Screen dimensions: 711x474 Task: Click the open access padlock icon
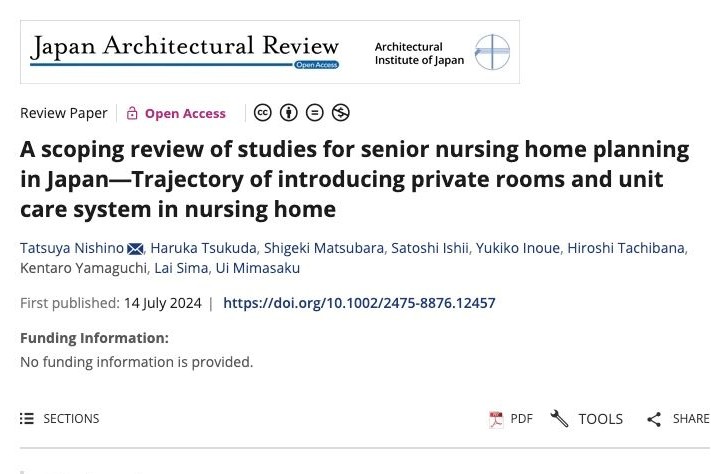pyautogui.click(x=132, y=114)
